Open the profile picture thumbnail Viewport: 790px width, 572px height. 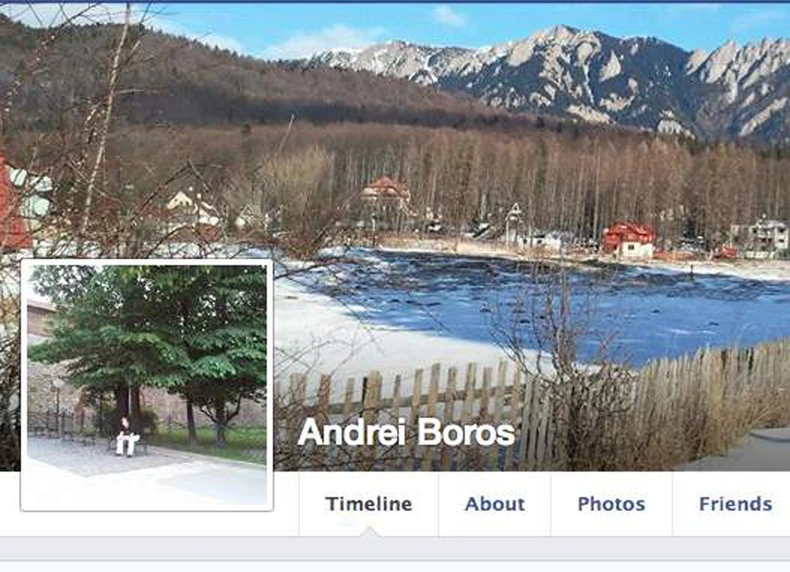pyautogui.click(x=147, y=385)
